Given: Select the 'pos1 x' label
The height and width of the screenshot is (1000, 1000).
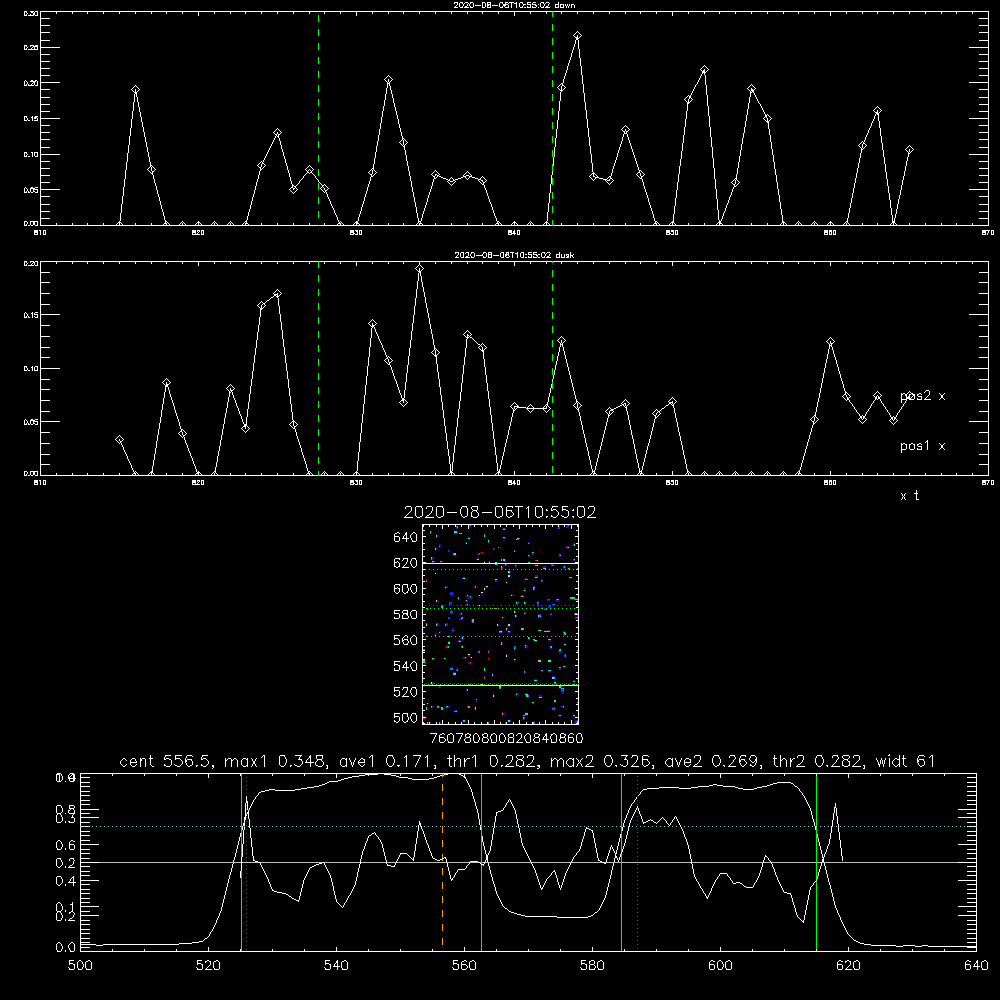Looking at the screenshot, I should [x=922, y=446].
